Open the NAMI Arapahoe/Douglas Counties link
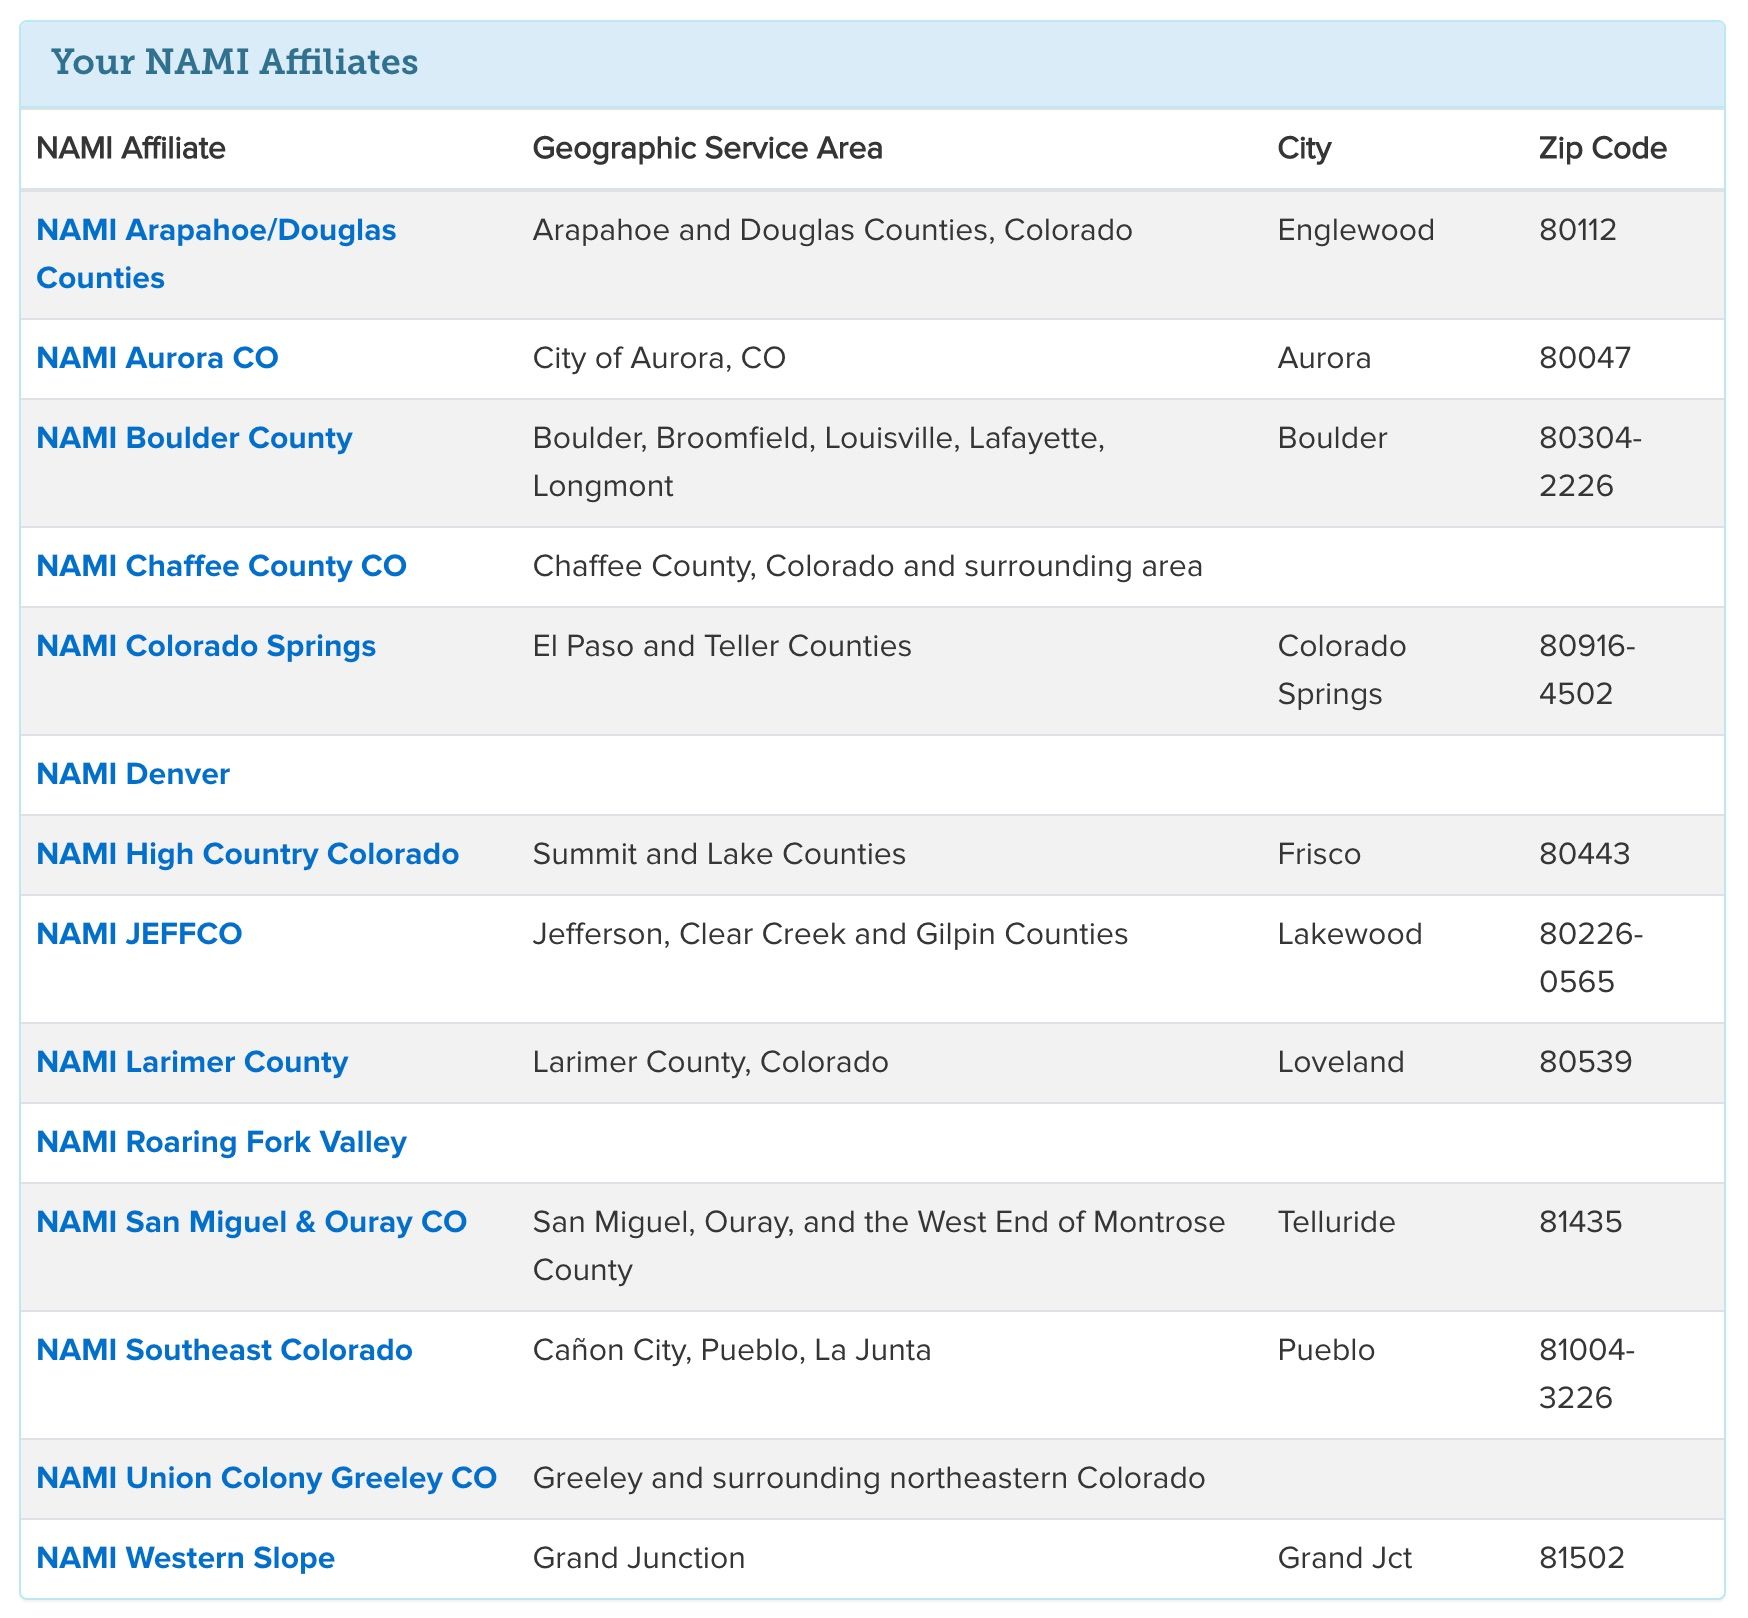 216,231
